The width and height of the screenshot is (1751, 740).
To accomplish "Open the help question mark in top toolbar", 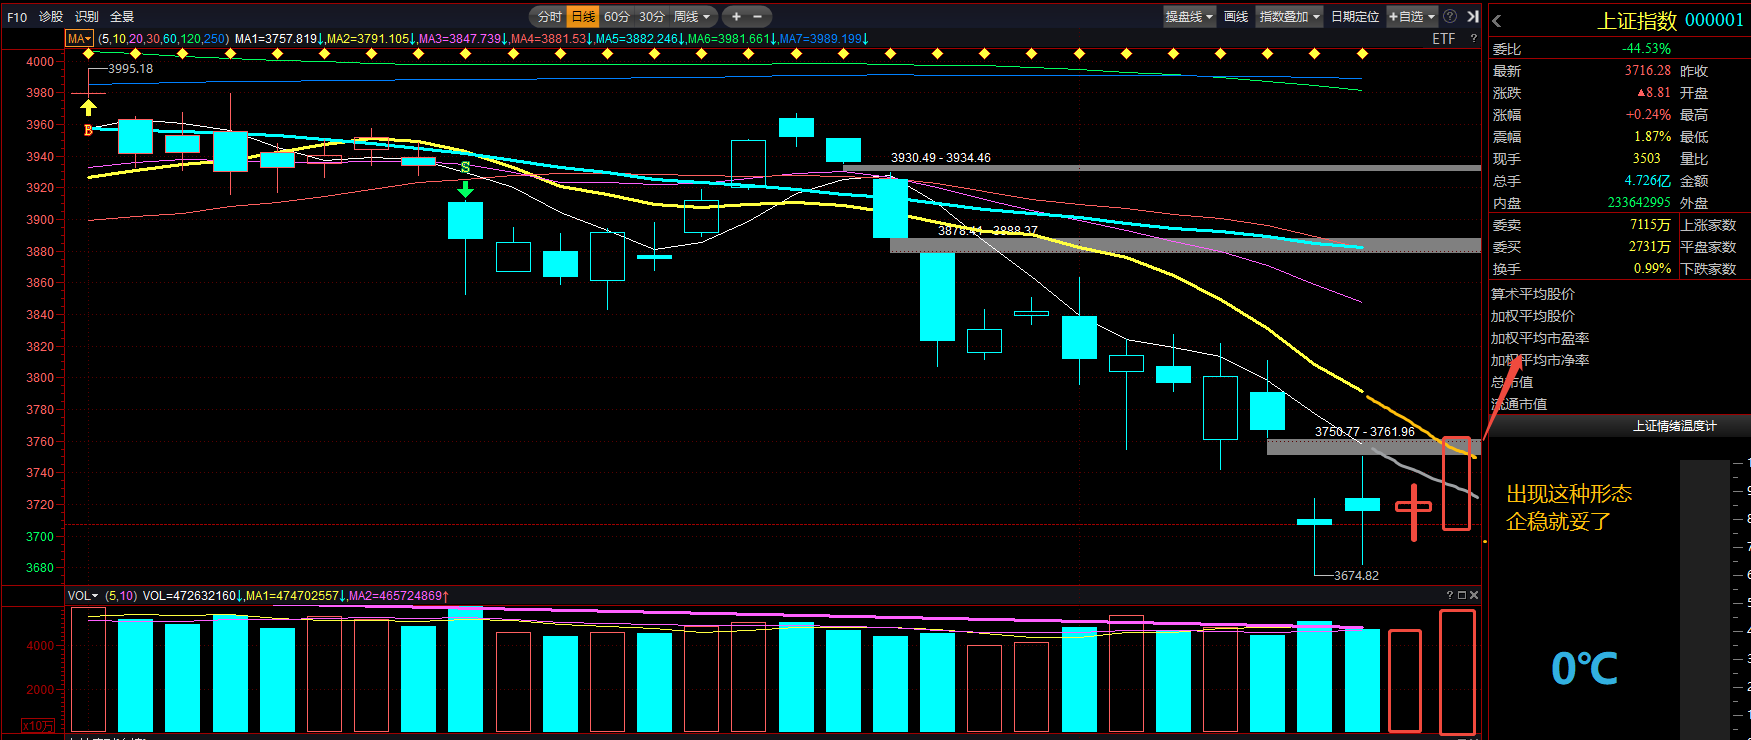I will [1450, 16].
